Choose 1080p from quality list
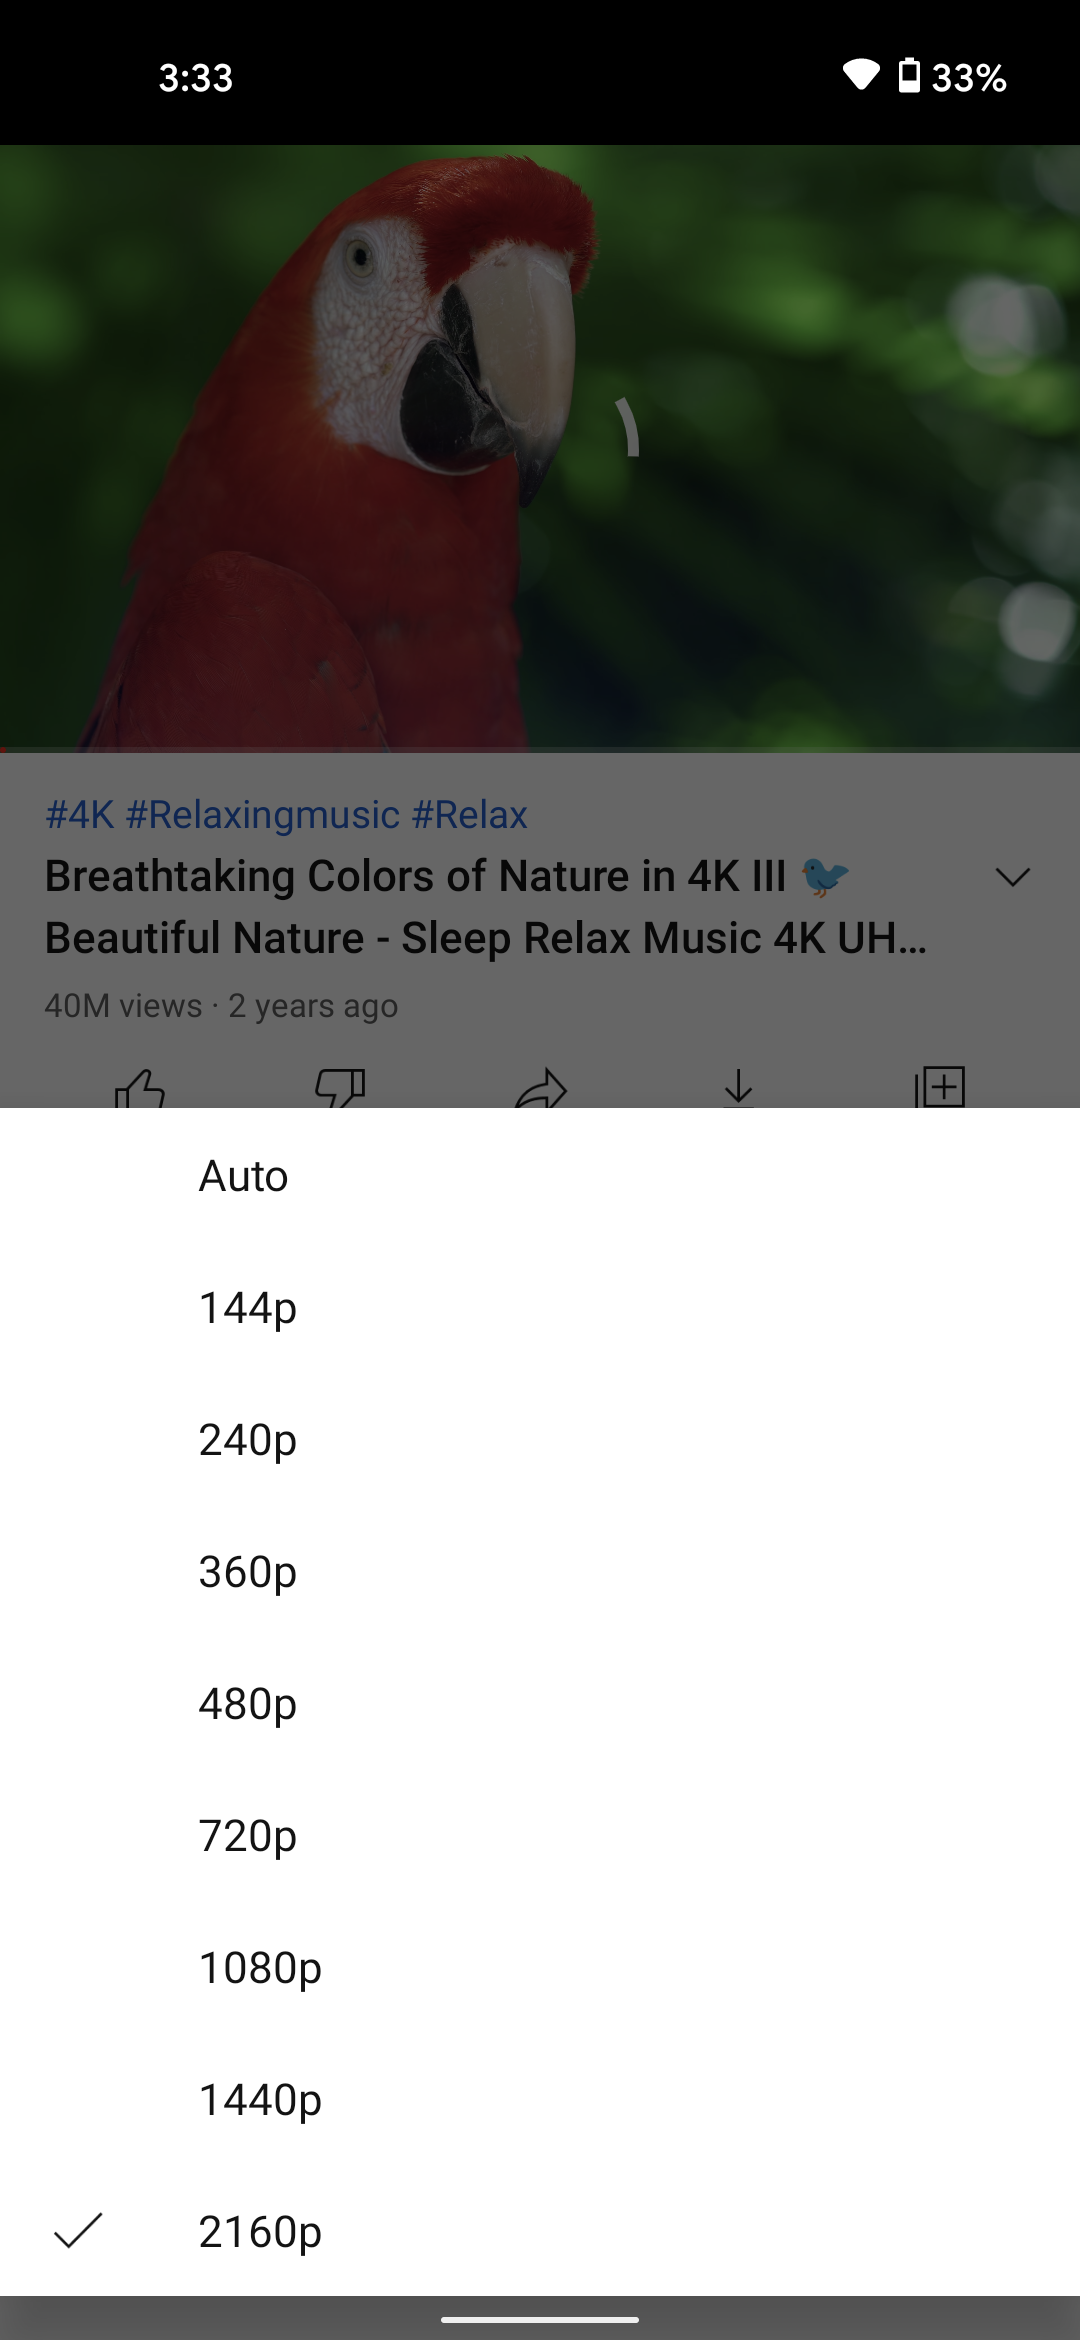The width and height of the screenshot is (1080, 2340). coord(260,1968)
